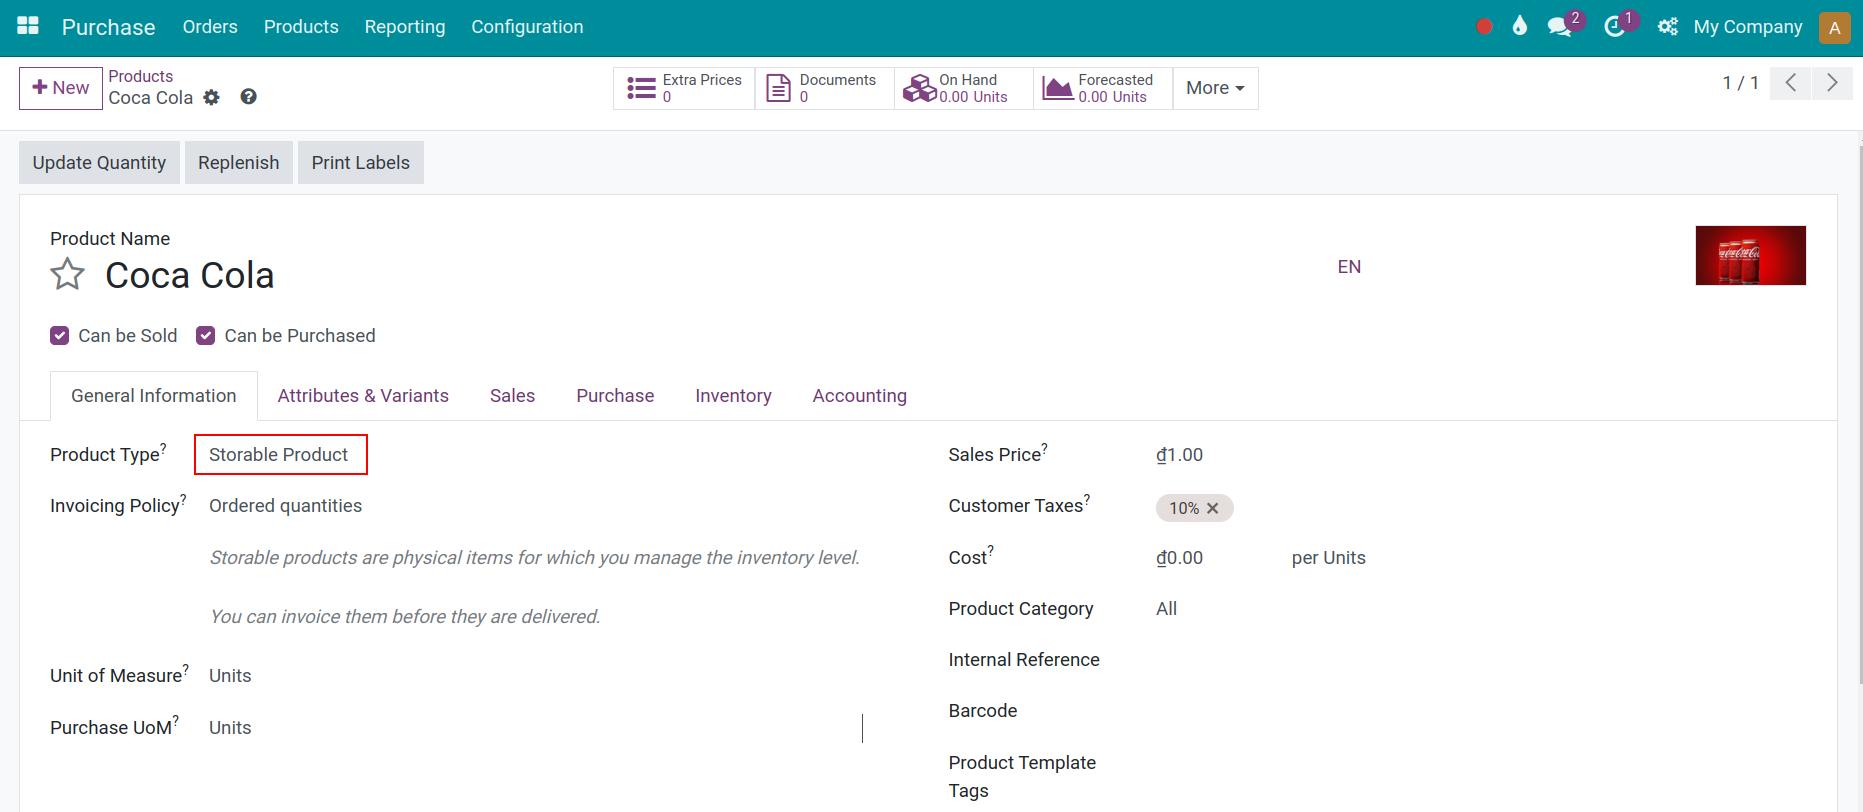Switch to Sales tab

[x=512, y=396]
